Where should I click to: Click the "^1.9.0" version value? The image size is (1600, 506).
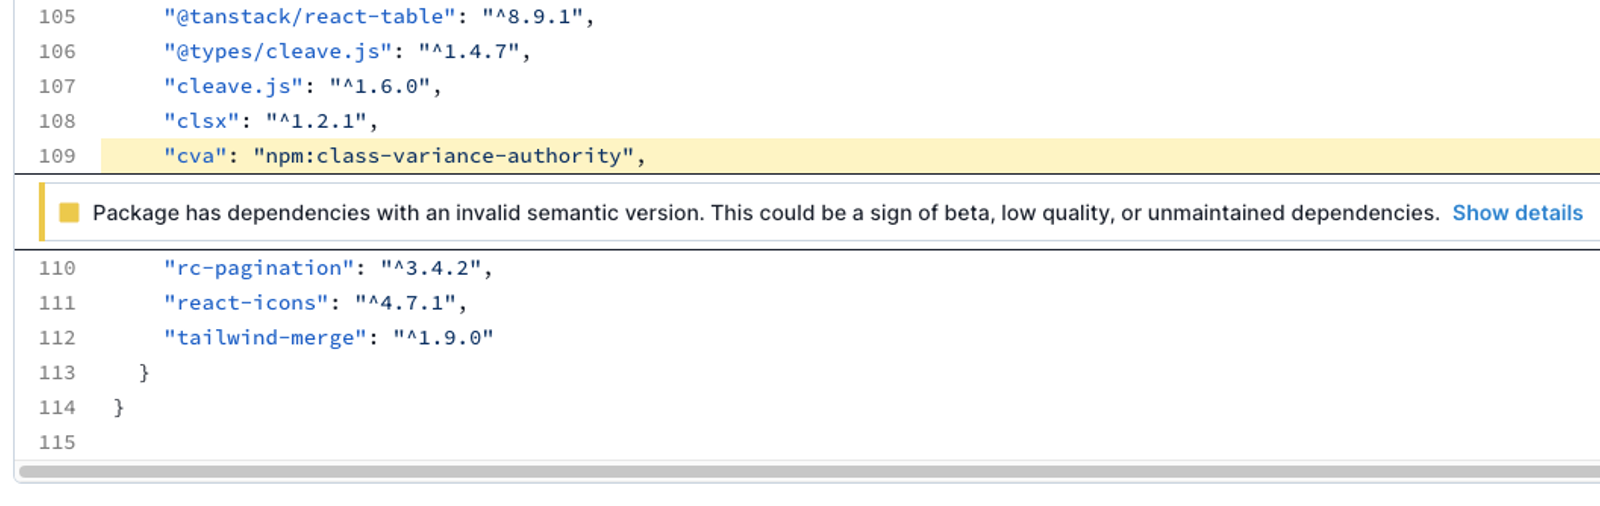click(x=444, y=338)
